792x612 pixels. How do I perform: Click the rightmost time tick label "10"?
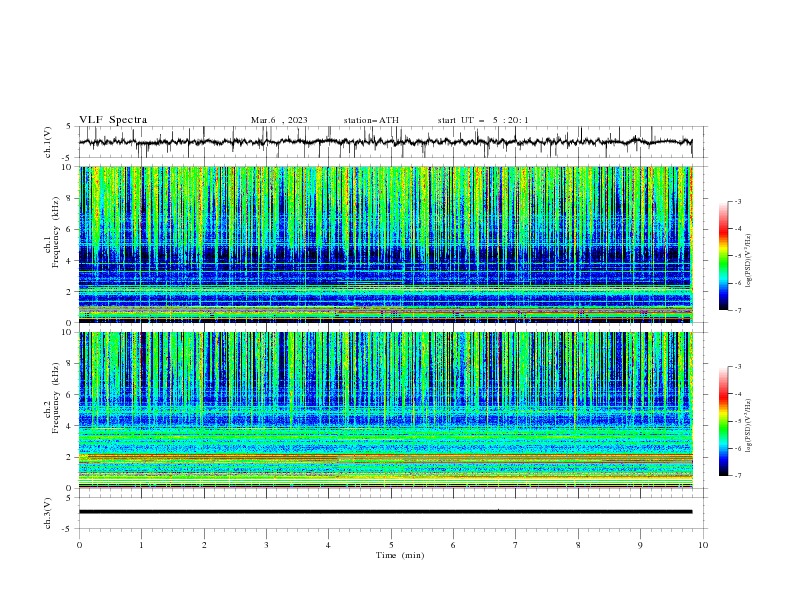pos(703,545)
